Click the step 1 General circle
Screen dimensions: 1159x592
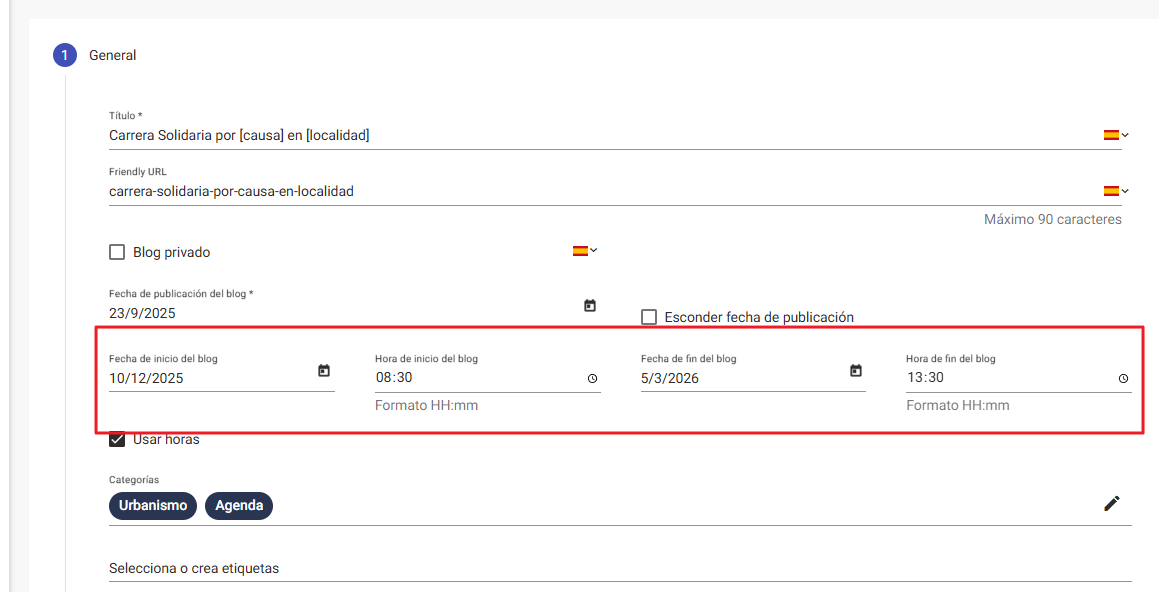(65, 55)
